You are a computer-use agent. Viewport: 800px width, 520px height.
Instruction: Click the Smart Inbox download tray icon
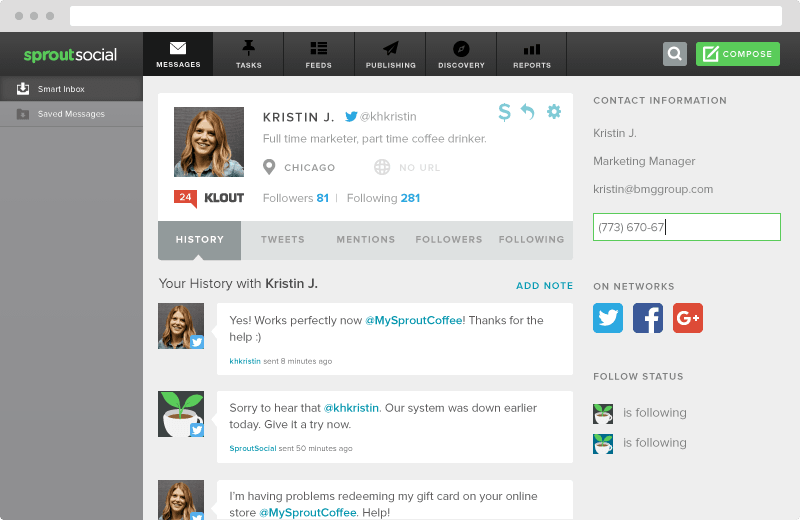[23, 89]
